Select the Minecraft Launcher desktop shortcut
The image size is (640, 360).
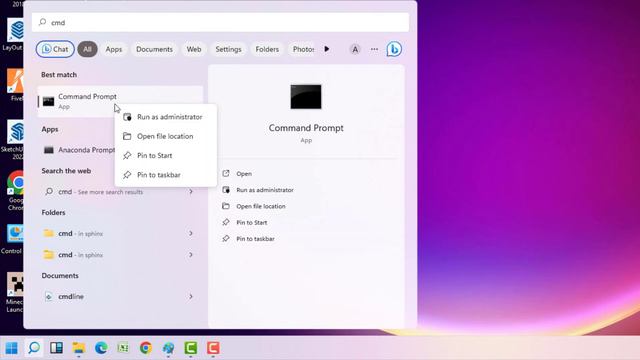14,293
